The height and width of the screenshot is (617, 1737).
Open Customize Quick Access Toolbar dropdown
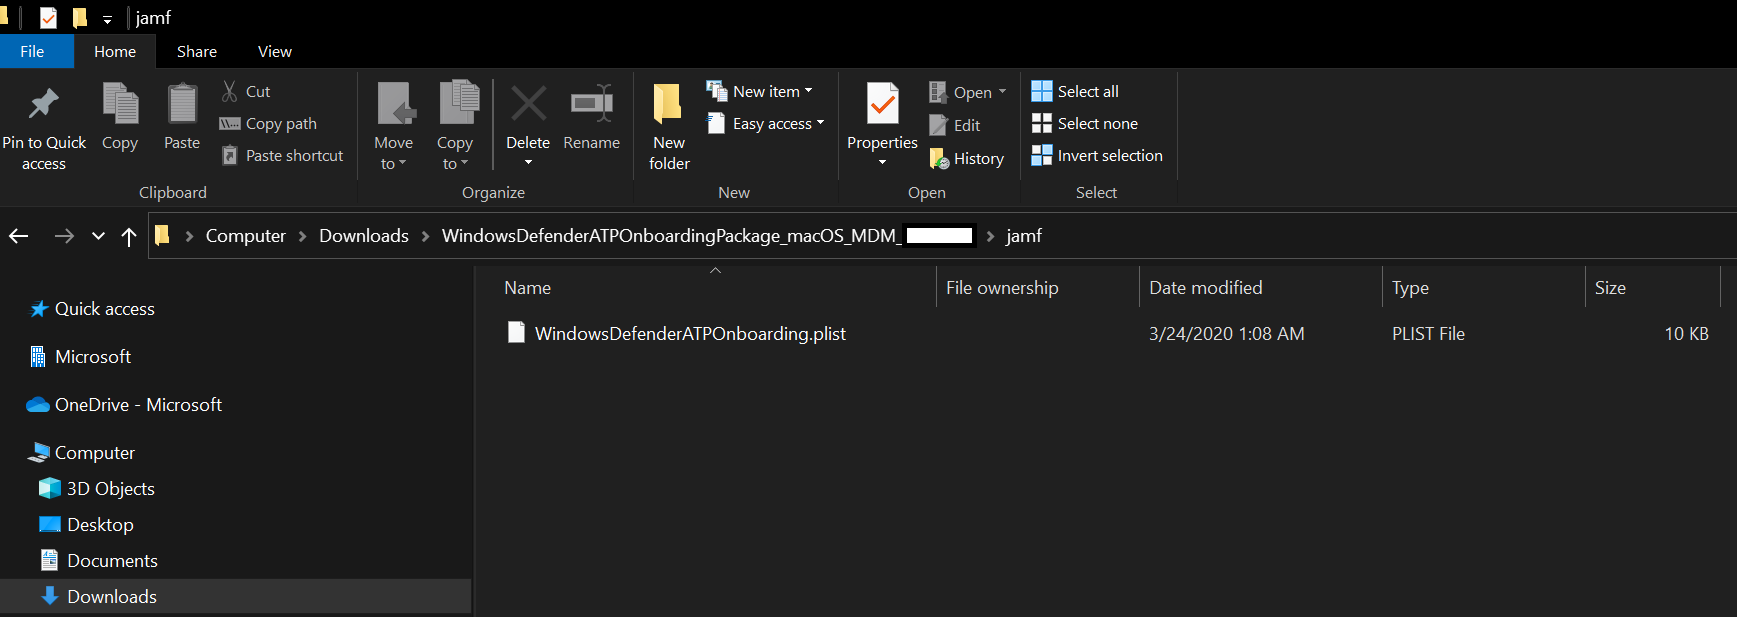[107, 19]
